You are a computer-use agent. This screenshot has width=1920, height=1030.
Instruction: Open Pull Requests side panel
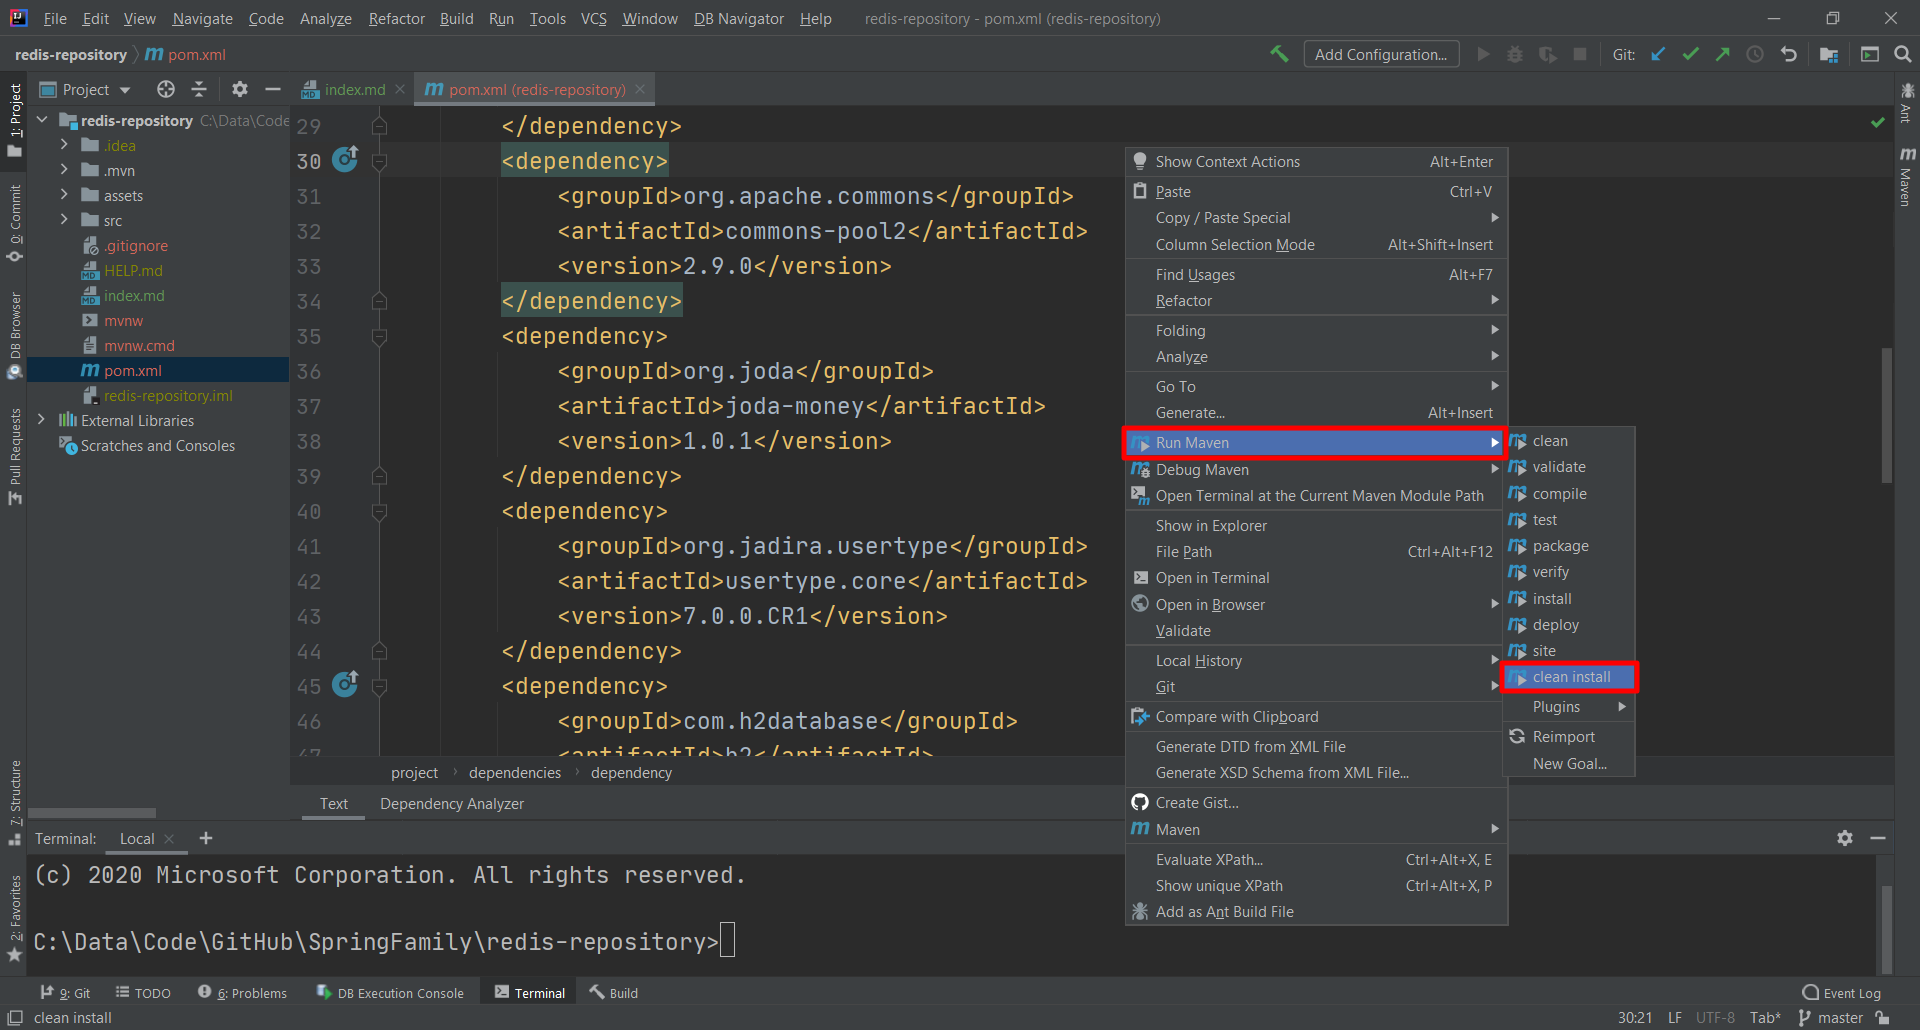coord(14,457)
